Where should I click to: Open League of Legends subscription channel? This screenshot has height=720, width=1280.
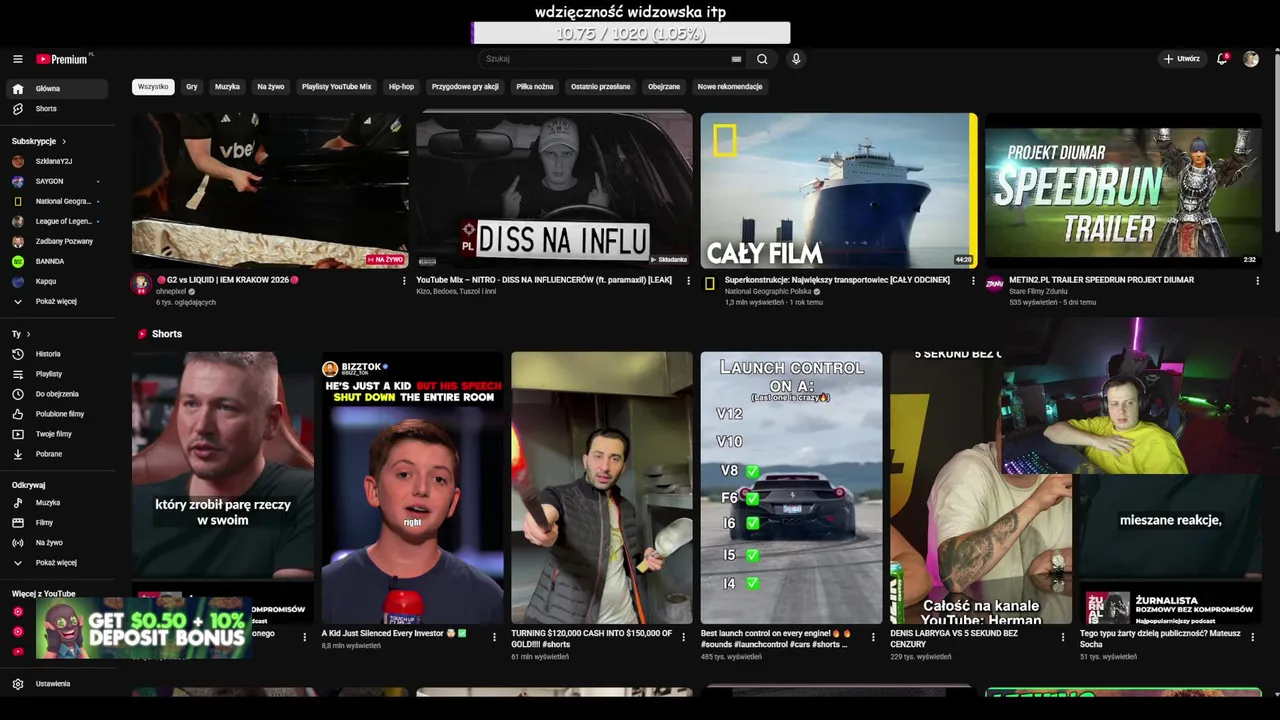(x=58, y=221)
